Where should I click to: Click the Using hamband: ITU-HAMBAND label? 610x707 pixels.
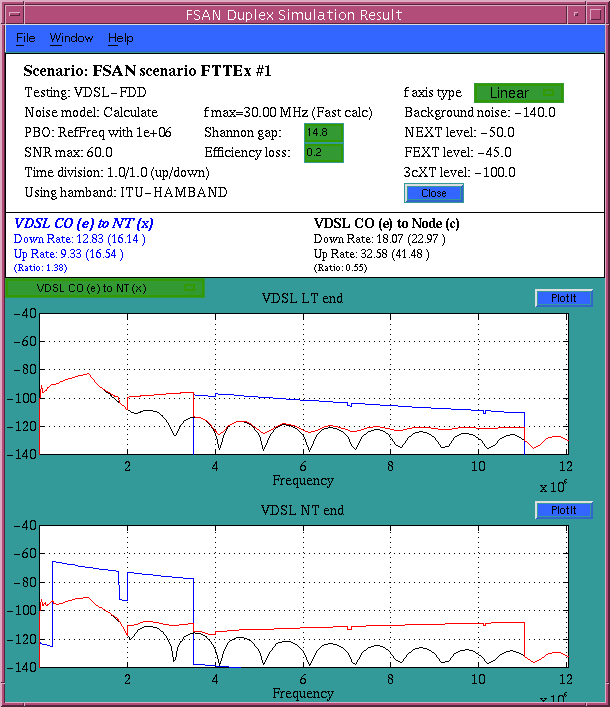click(126, 193)
